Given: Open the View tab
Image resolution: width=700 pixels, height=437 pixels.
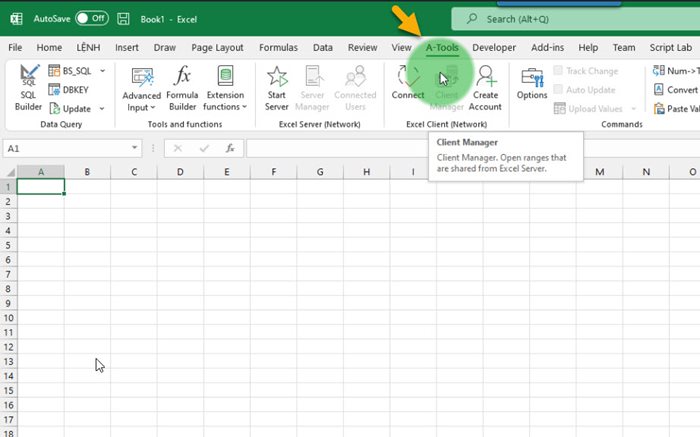Looking at the screenshot, I should (401, 47).
